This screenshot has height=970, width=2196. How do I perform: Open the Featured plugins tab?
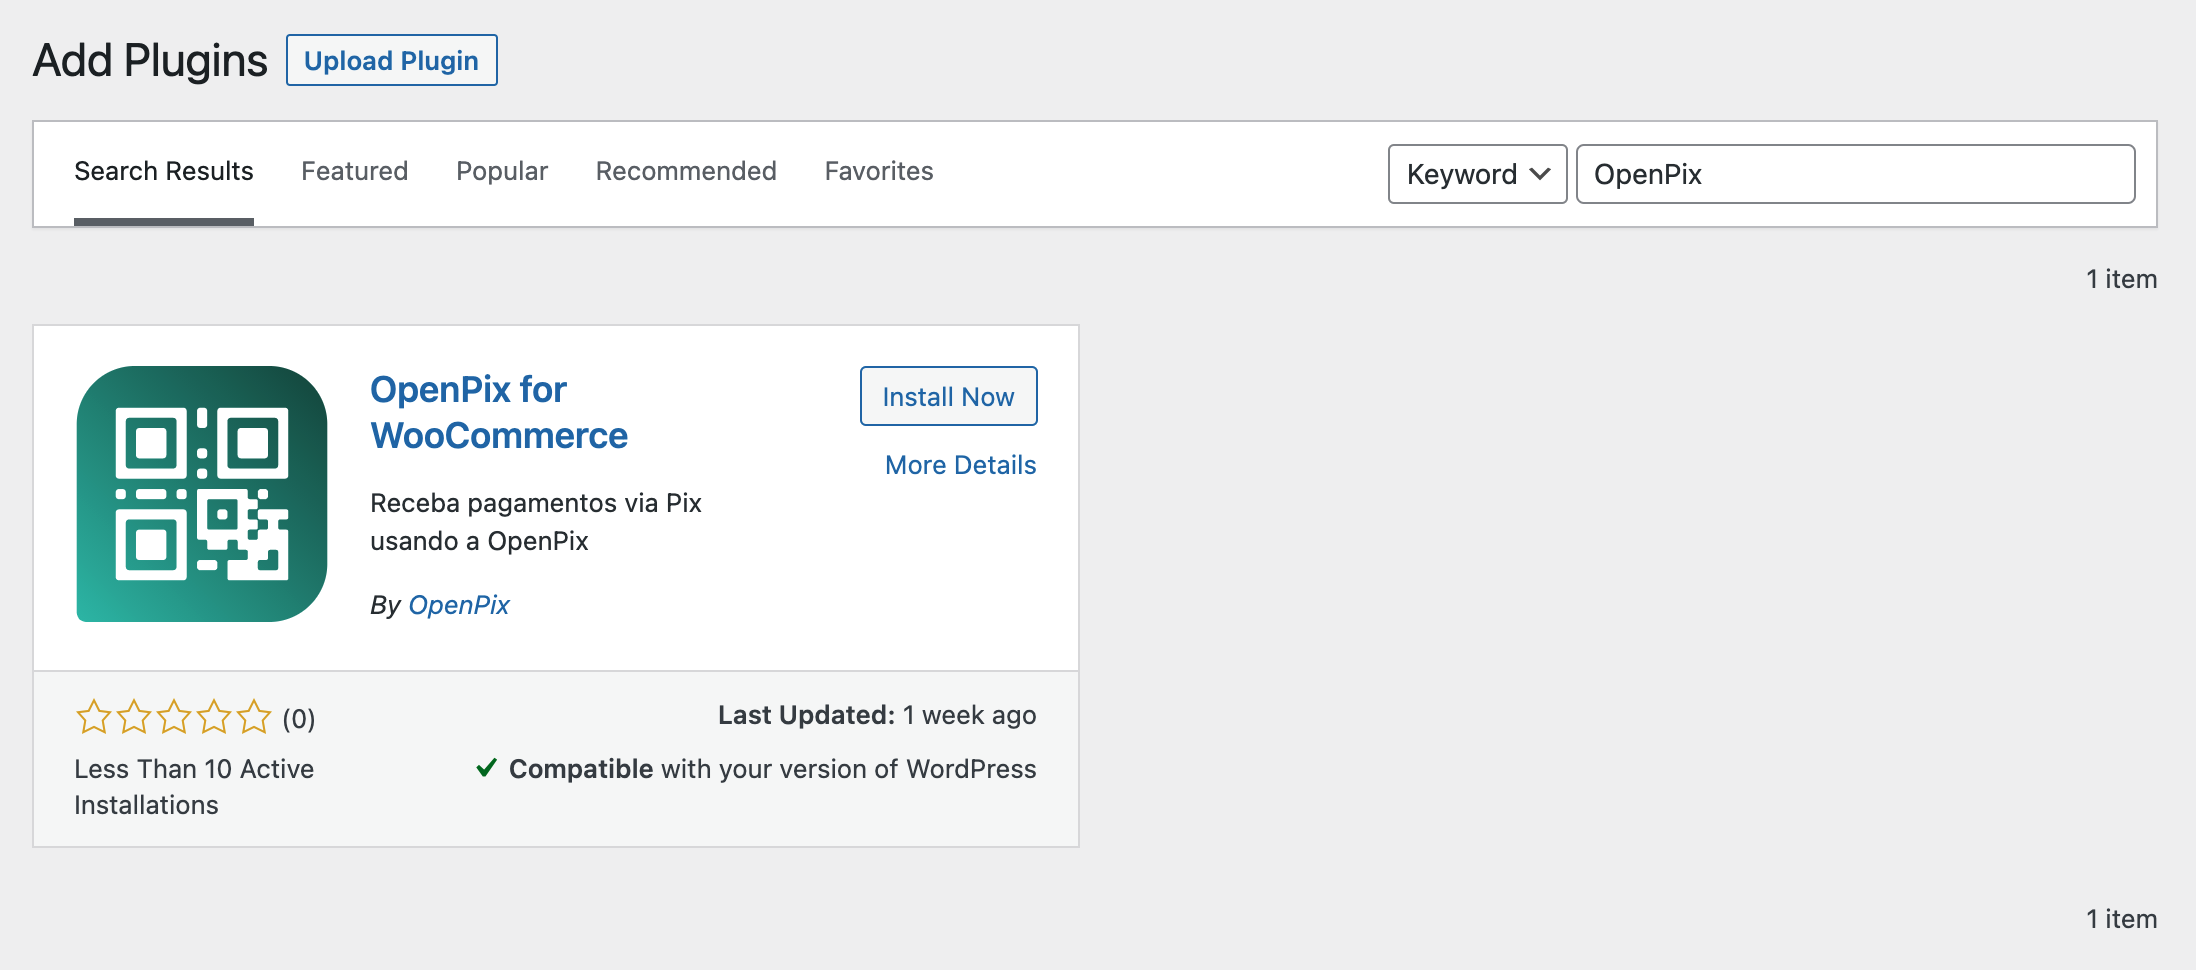355,171
